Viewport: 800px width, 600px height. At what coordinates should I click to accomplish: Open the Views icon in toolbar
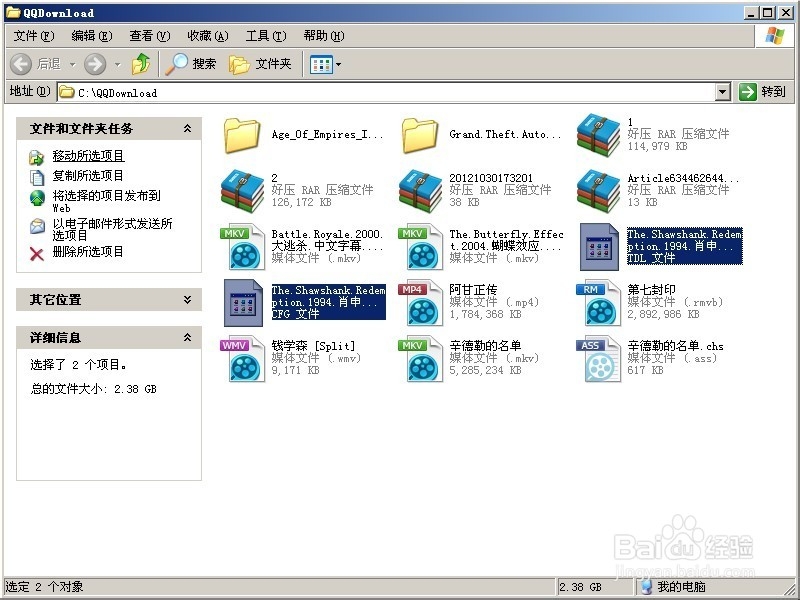tap(321, 65)
